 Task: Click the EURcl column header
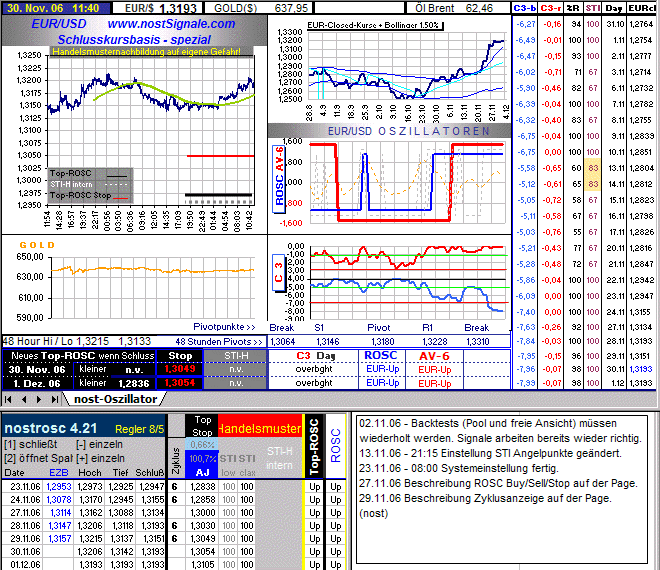[641, 8]
